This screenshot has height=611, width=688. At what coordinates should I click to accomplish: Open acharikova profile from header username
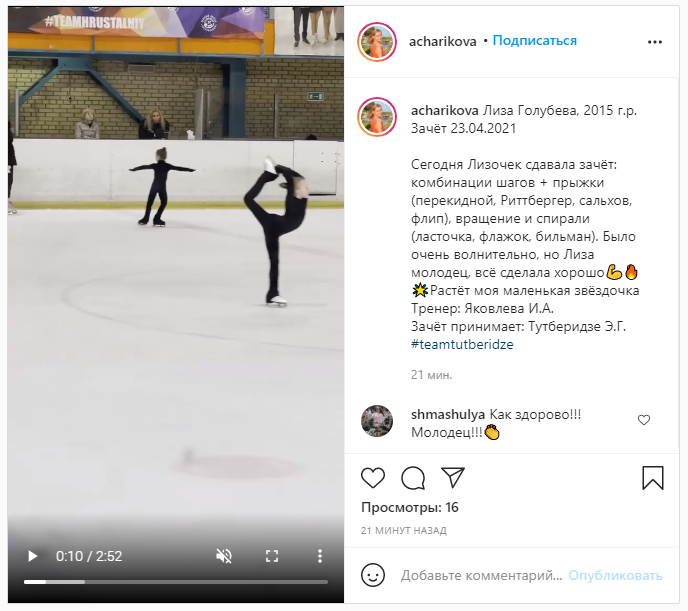442,41
